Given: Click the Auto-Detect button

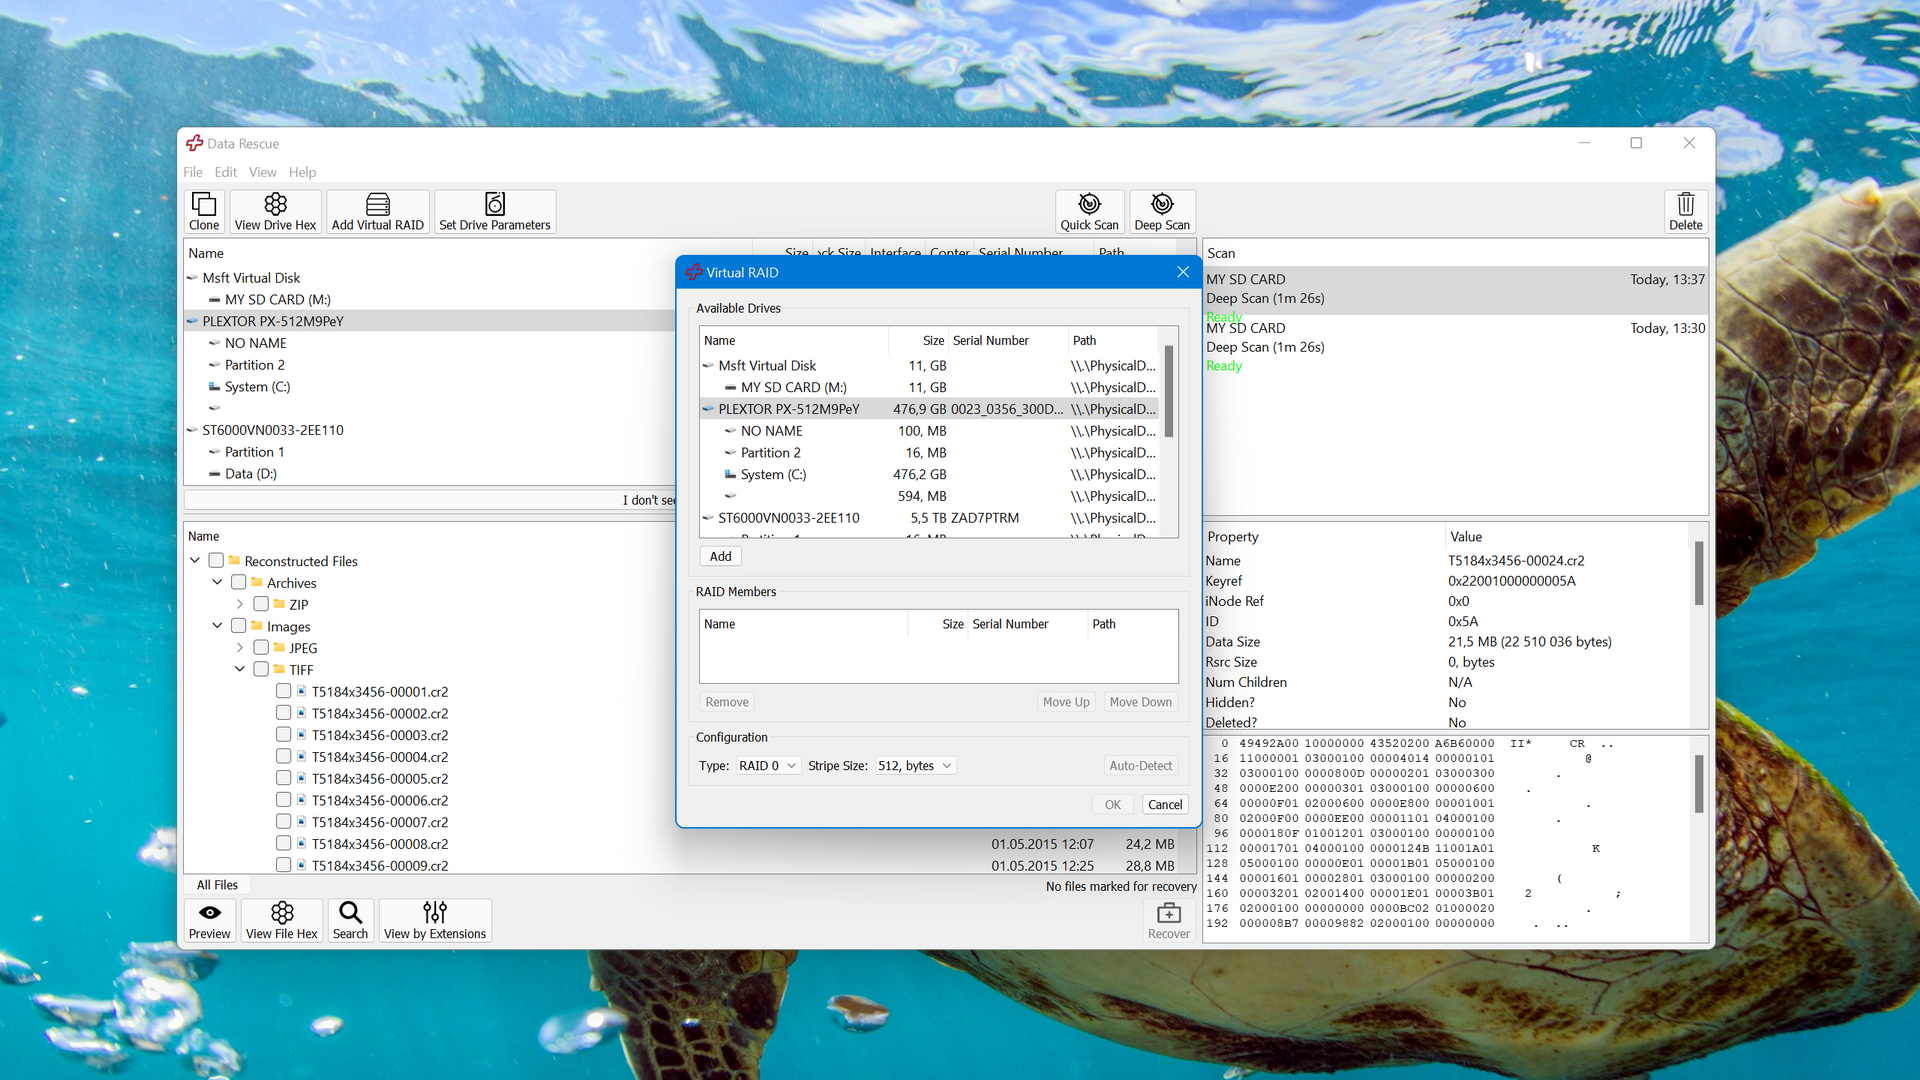Looking at the screenshot, I should coord(1140,766).
